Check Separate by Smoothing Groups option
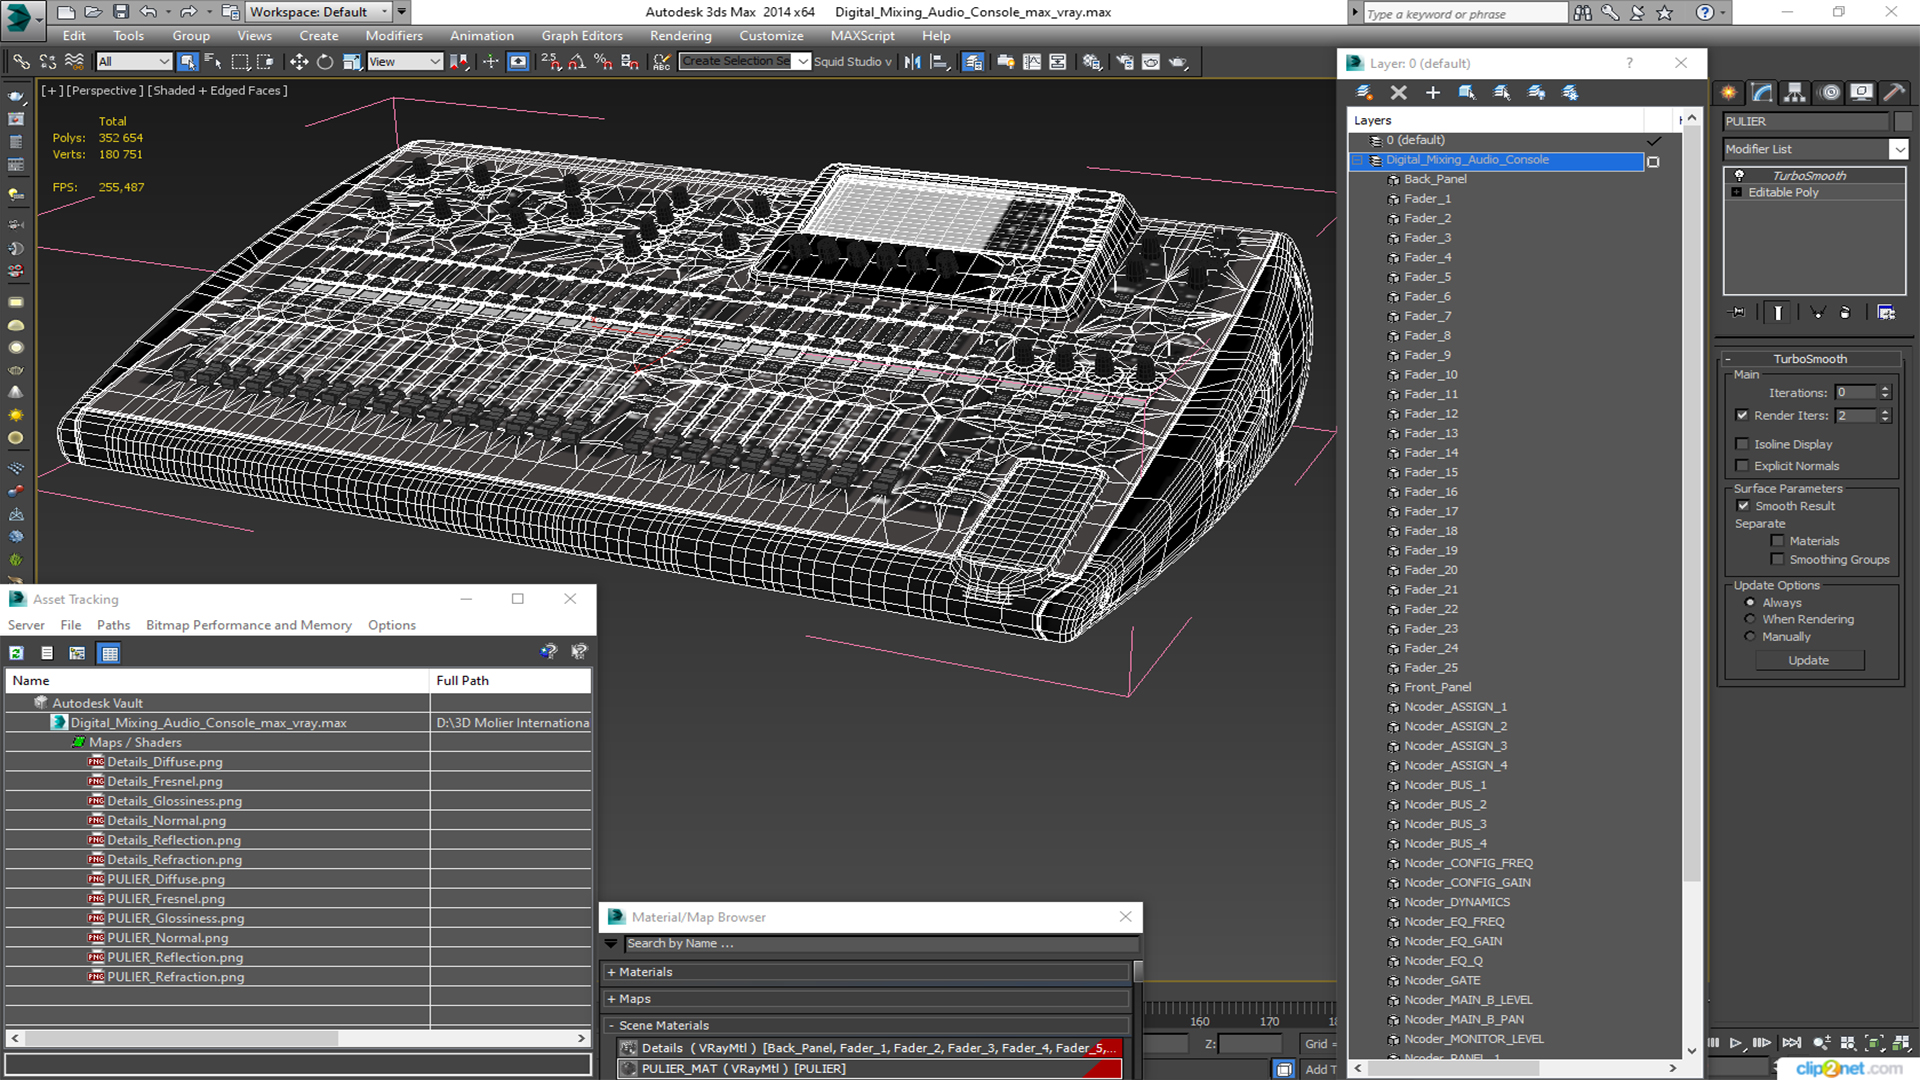The width and height of the screenshot is (1920, 1080). (1777, 560)
